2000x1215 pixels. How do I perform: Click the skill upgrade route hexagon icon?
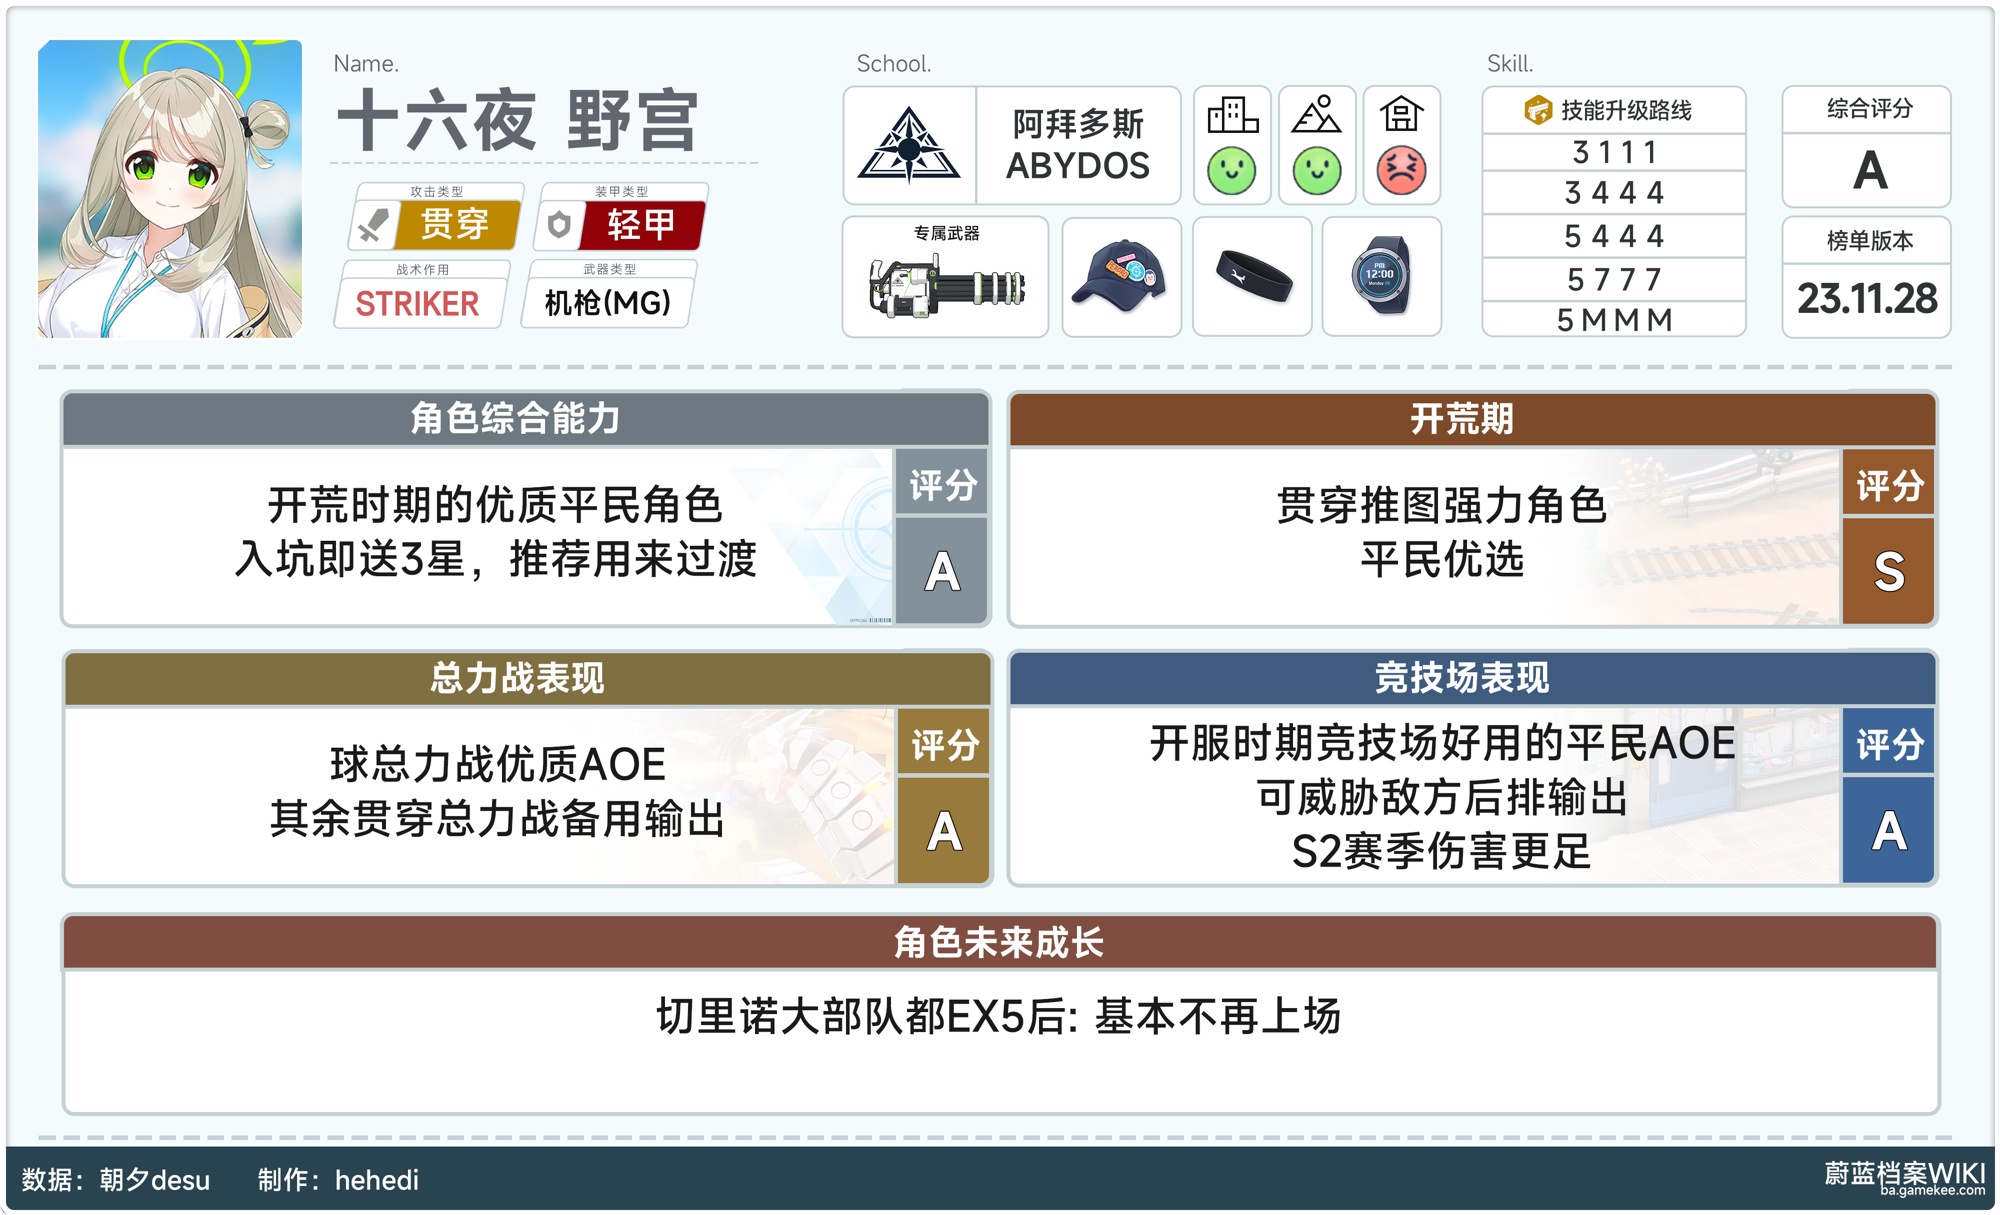click(x=1537, y=110)
